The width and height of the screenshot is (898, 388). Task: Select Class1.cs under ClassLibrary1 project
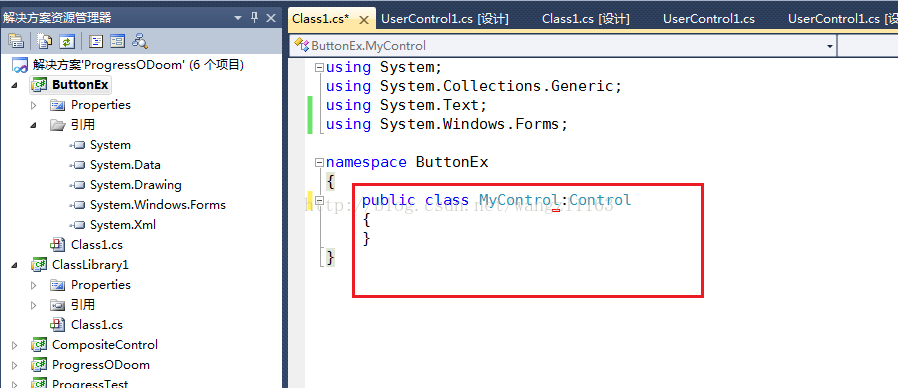97,325
